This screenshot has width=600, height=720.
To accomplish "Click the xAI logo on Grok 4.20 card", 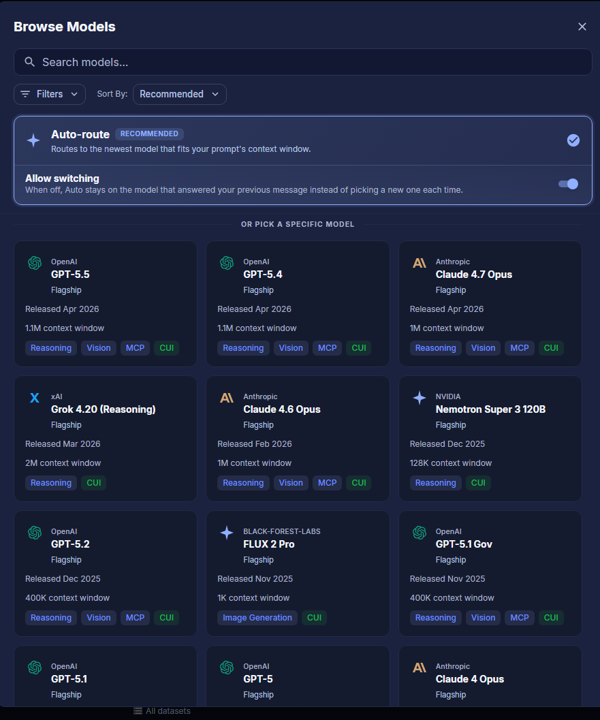I will pos(34,398).
